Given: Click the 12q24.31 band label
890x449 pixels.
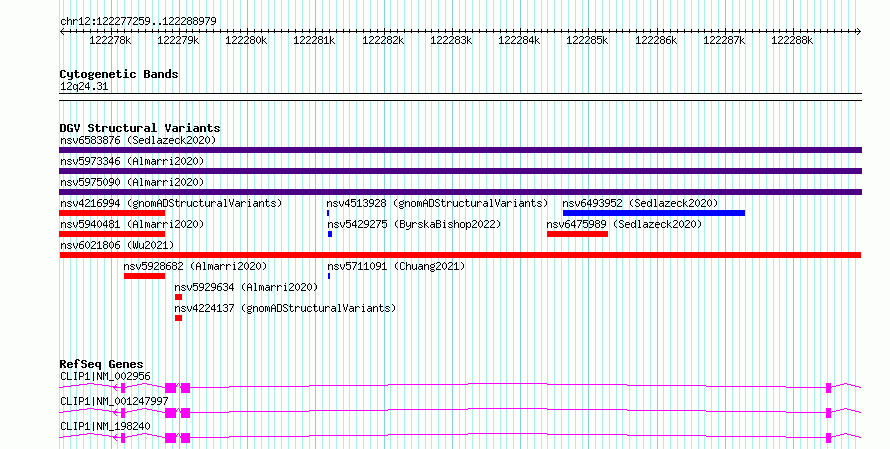Looking at the screenshot, I should pyautogui.click(x=84, y=86).
